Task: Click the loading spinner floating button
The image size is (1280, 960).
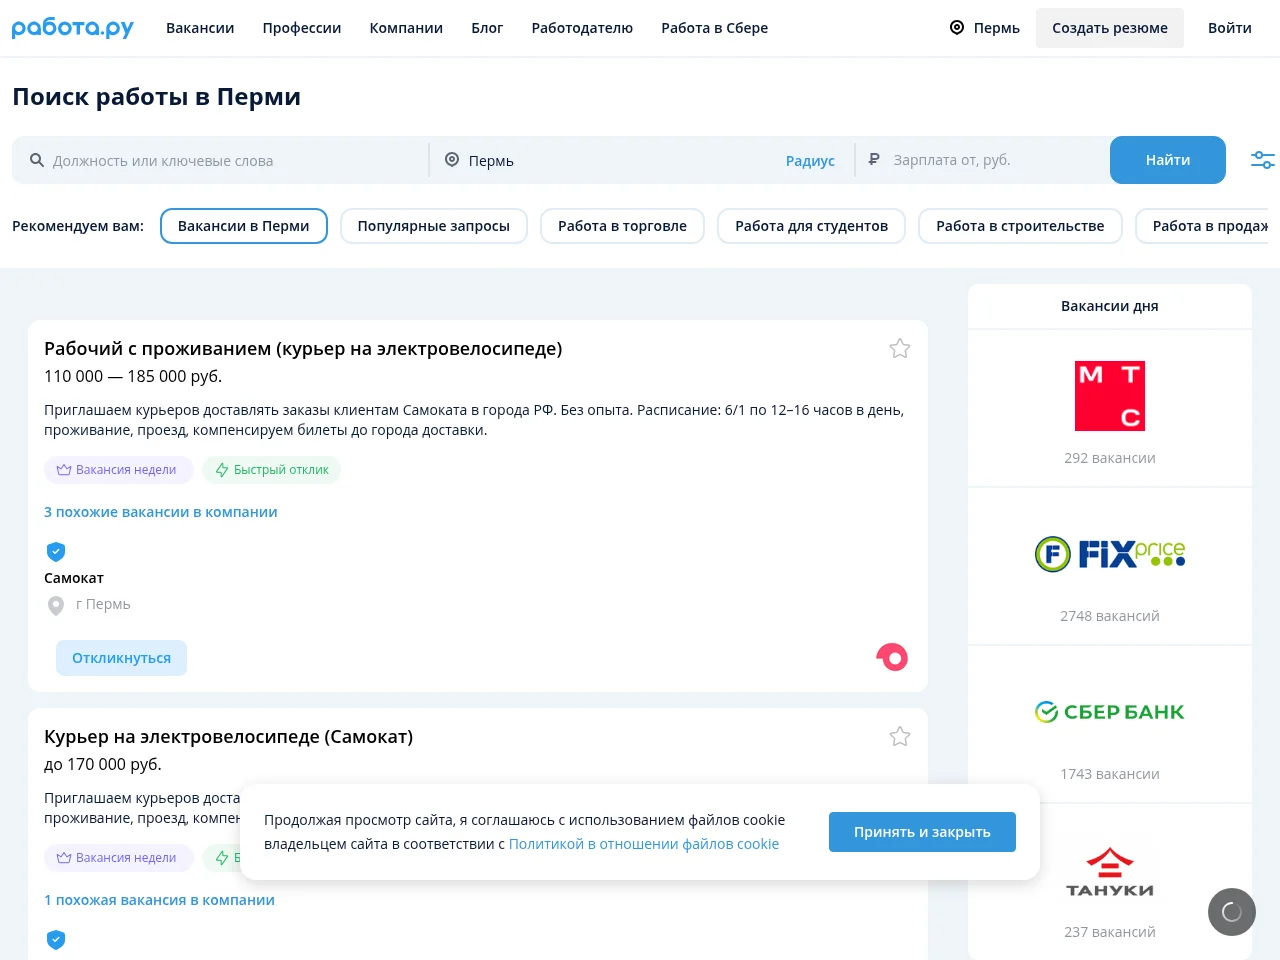Action: tap(1232, 912)
